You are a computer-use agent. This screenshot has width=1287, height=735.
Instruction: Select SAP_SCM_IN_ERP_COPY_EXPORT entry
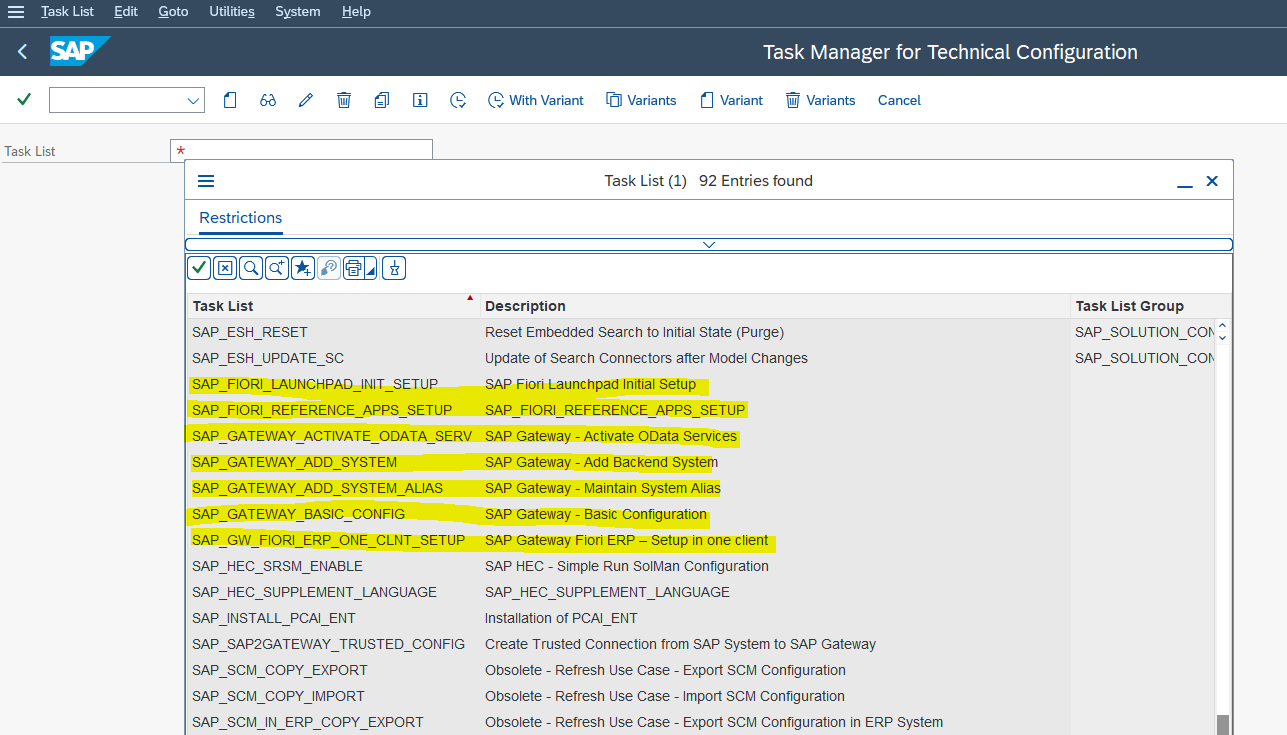pos(307,722)
